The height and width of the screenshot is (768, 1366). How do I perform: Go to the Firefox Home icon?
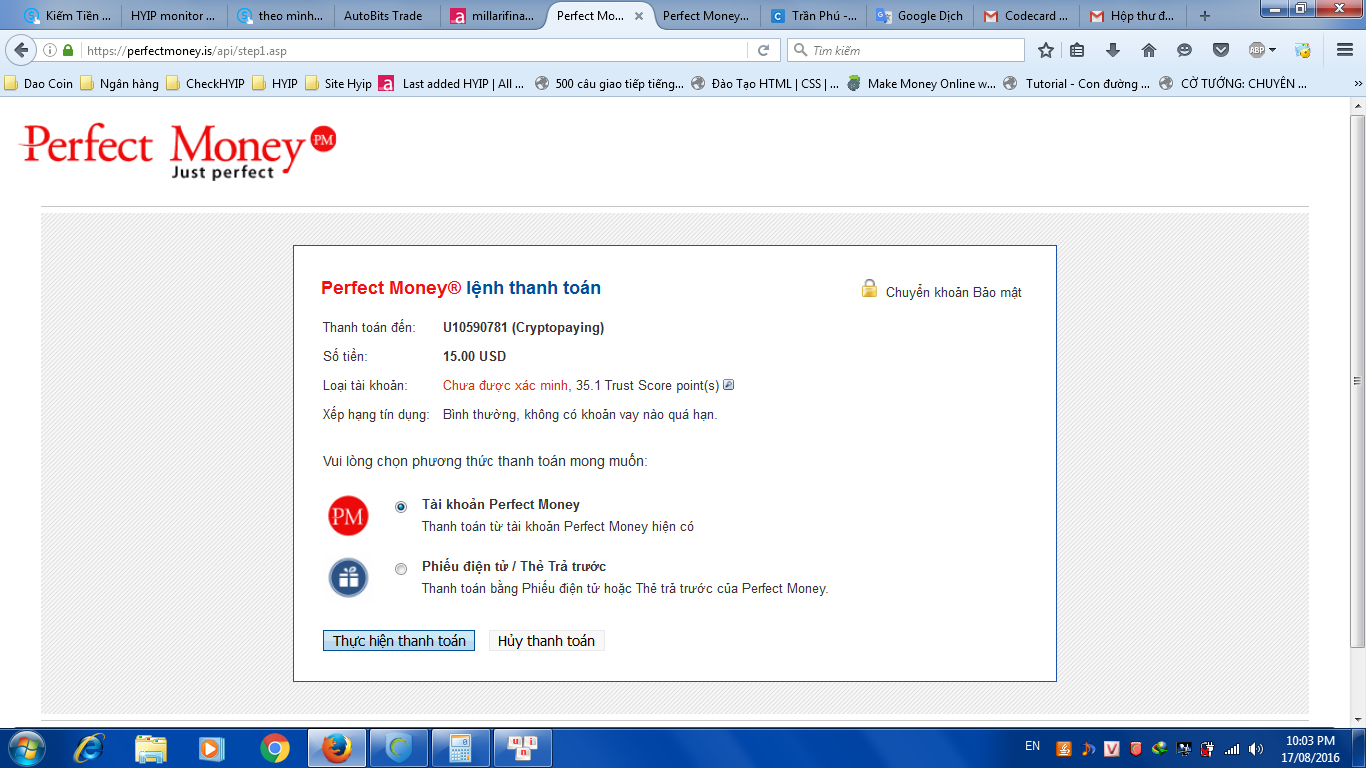click(x=1149, y=50)
